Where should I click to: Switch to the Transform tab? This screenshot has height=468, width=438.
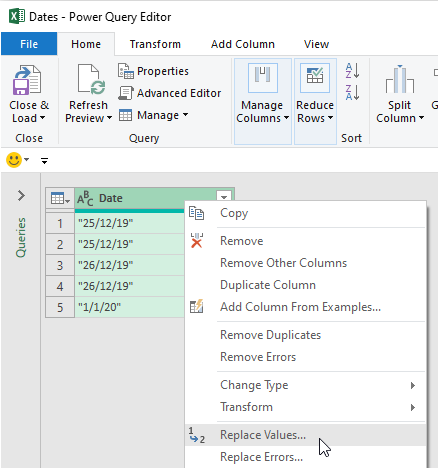point(155,44)
